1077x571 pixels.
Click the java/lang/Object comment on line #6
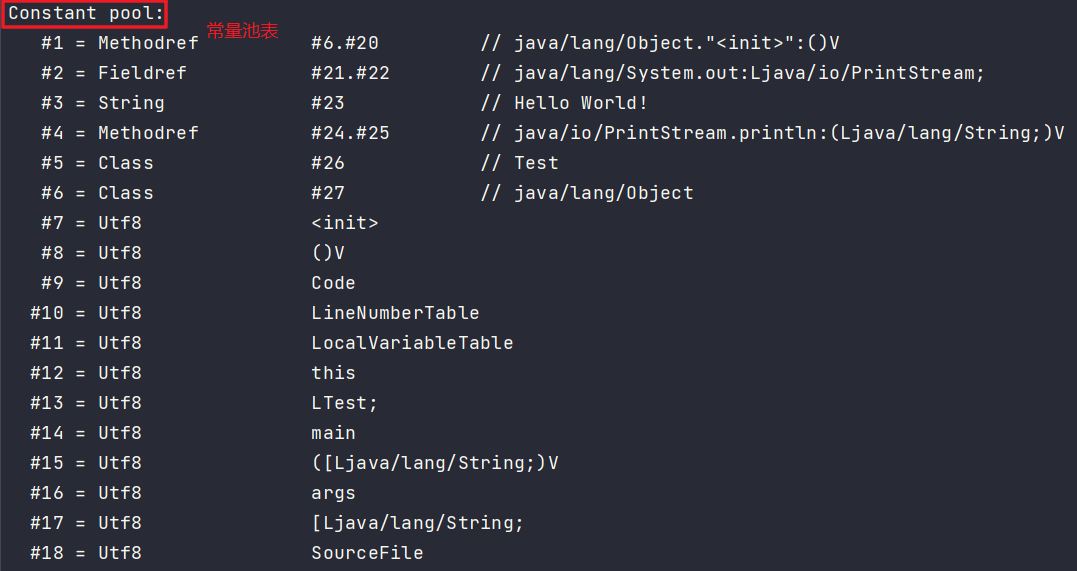coord(604,193)
